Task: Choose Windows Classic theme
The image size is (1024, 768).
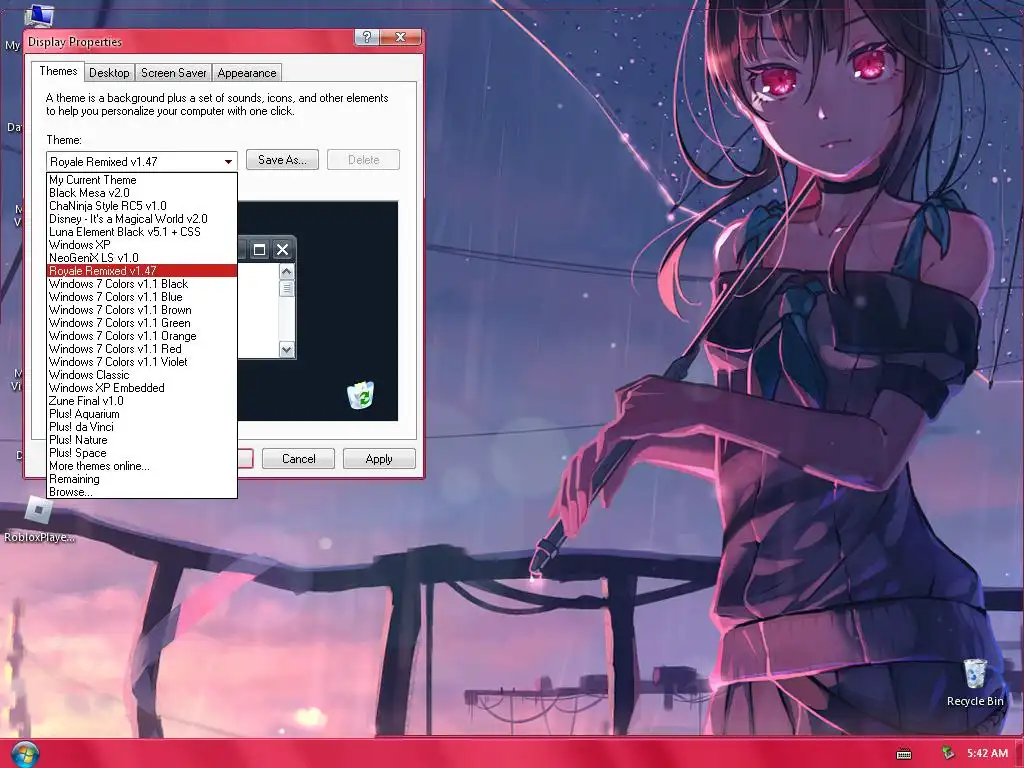Action: [x=142, y=375]
